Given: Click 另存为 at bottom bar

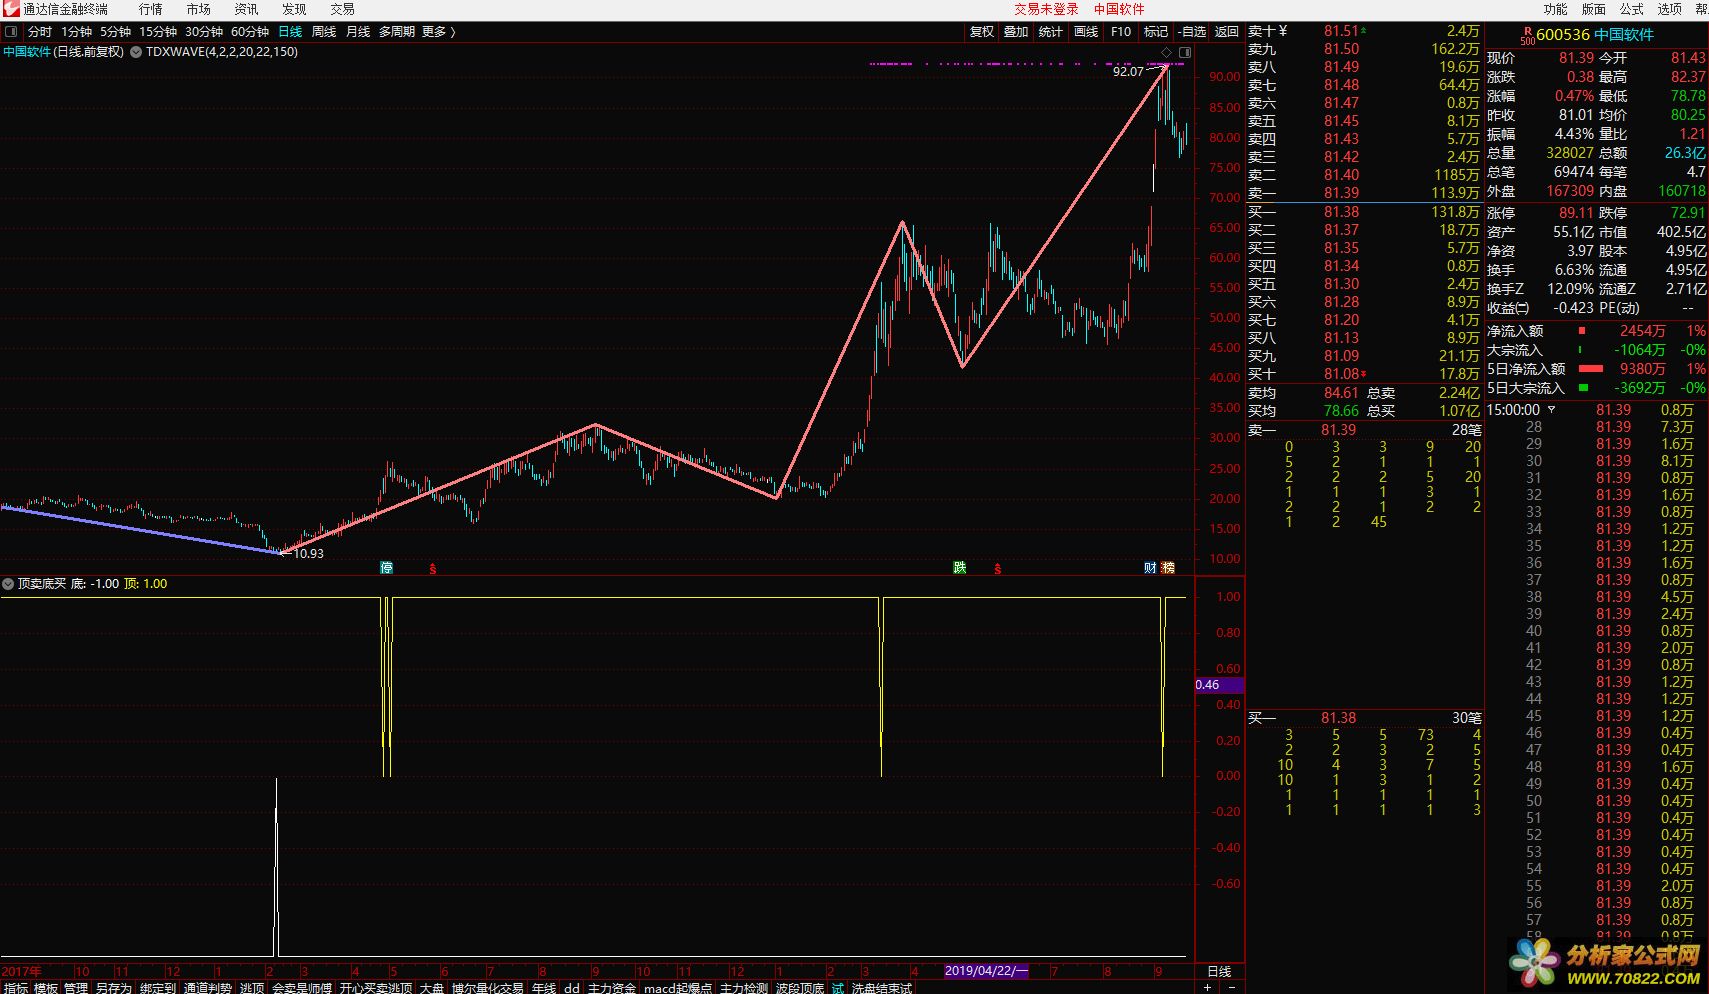Looking at the screenshot, I should click(113, 988).
